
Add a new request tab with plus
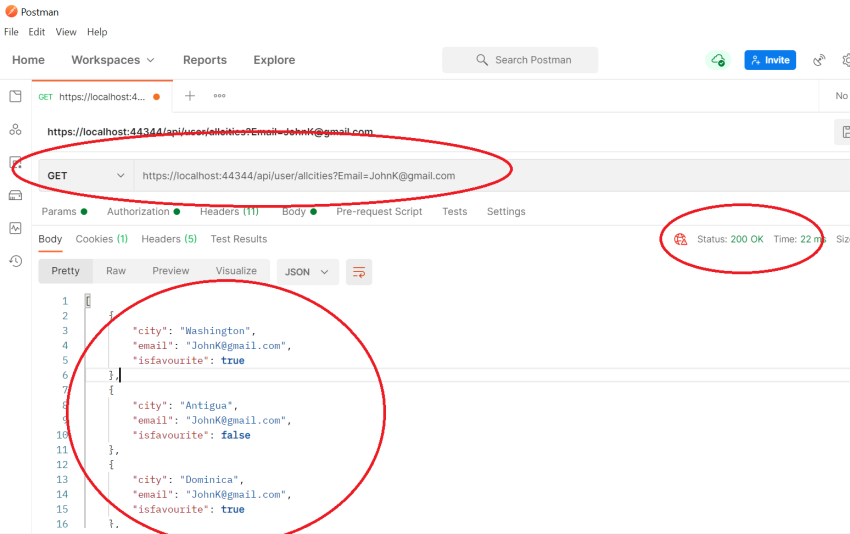coord(190,96)
